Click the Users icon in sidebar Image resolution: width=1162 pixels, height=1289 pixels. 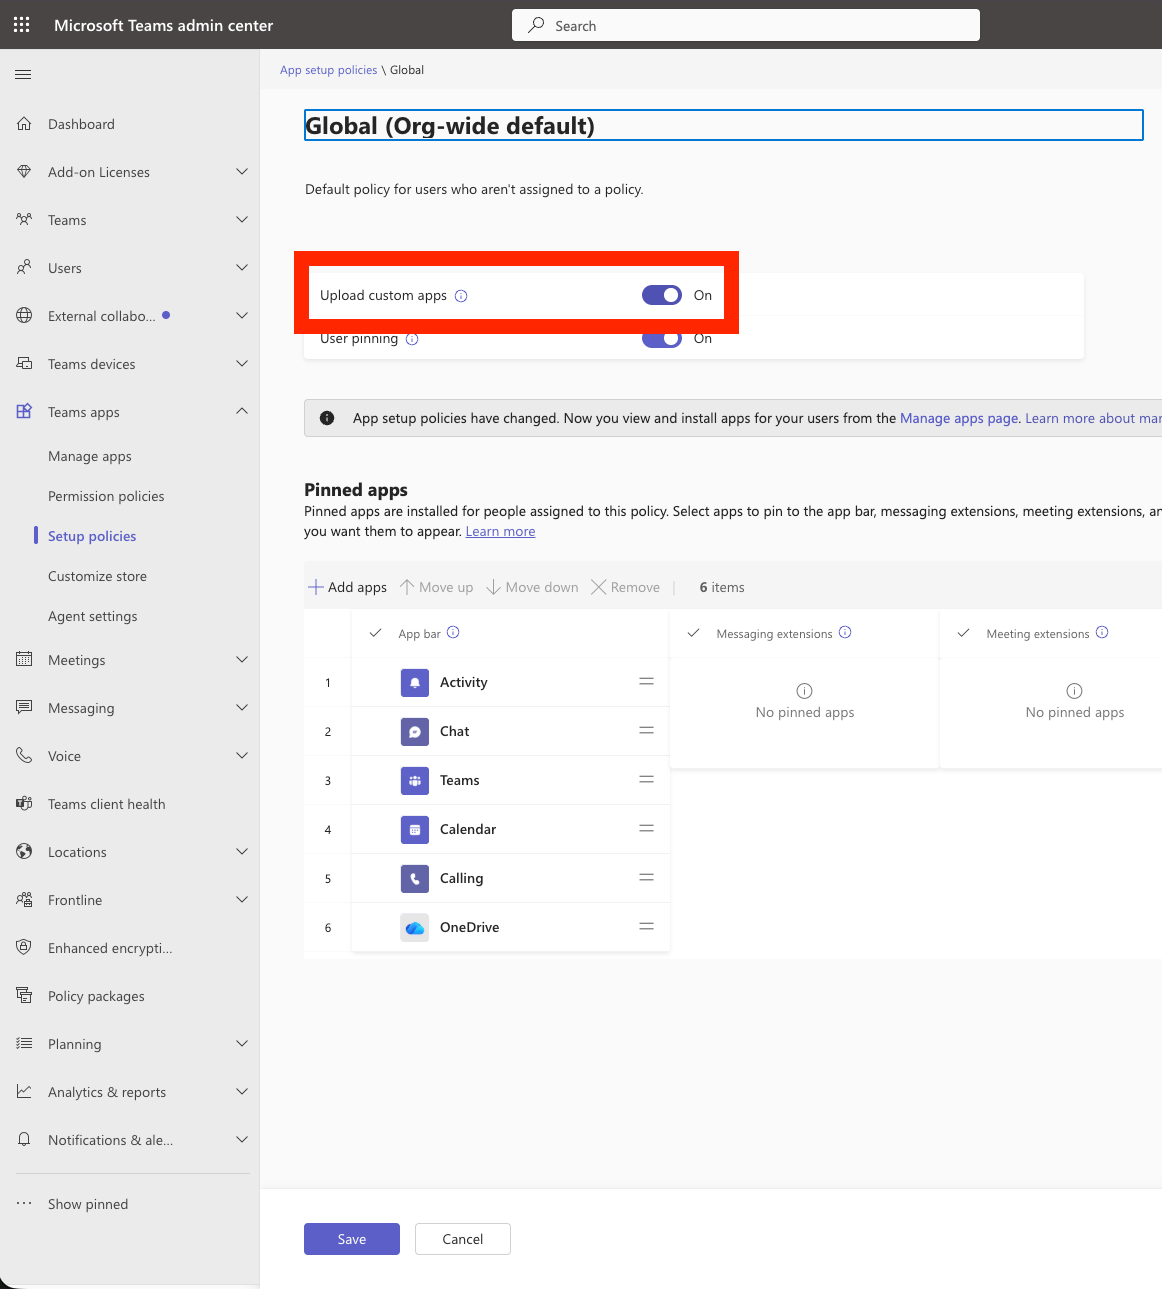(24, 268)
